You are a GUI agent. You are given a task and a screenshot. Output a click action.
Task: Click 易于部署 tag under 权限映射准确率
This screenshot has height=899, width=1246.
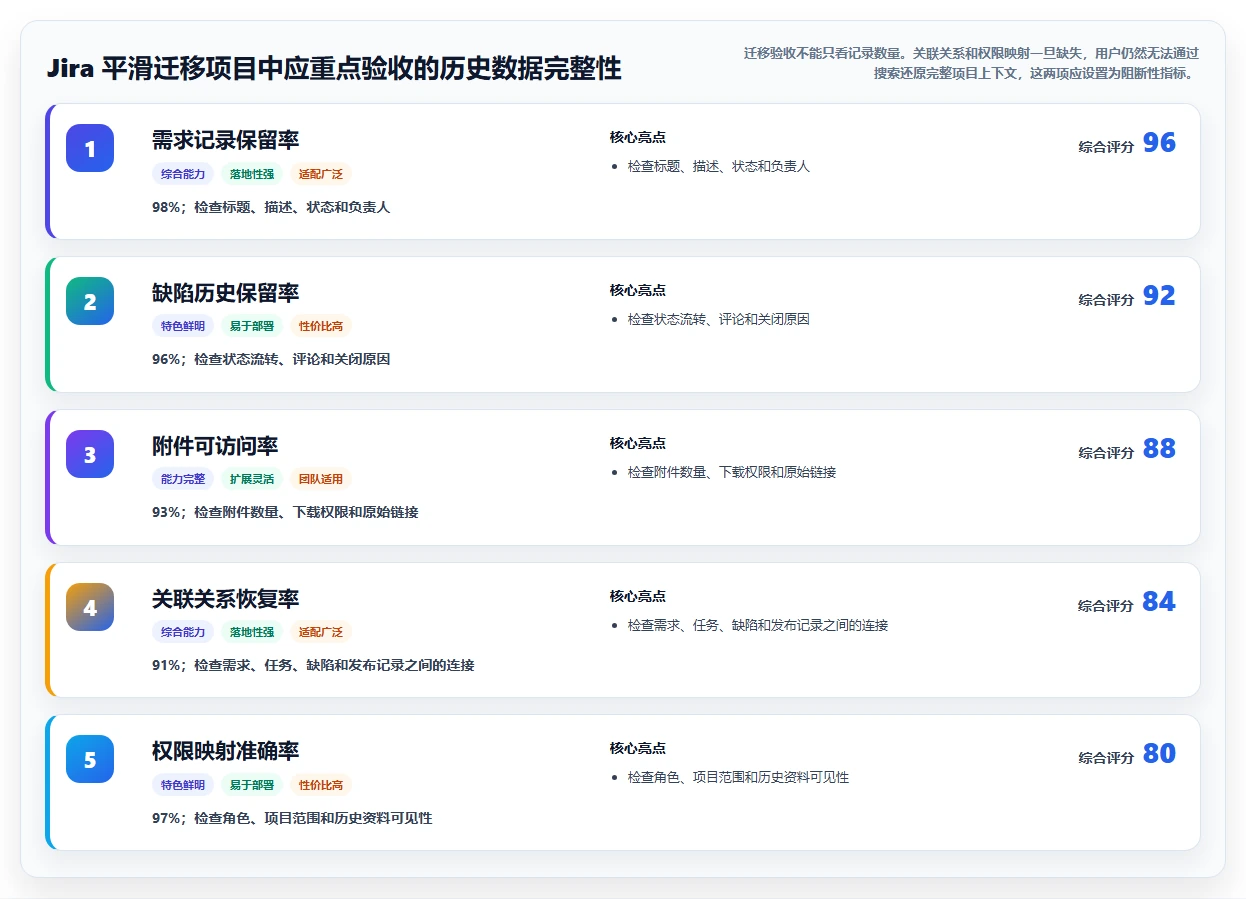(x=252, y=785)
